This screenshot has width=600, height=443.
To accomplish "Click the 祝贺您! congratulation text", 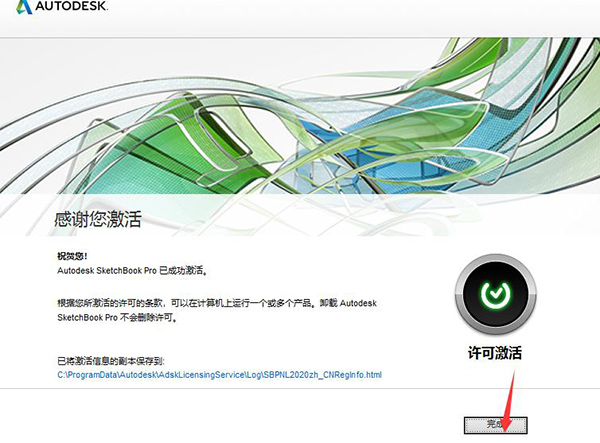I will coord(72,256).
